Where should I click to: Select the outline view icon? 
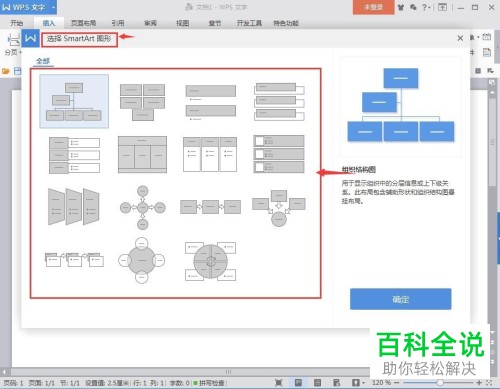tap(317, 383)
